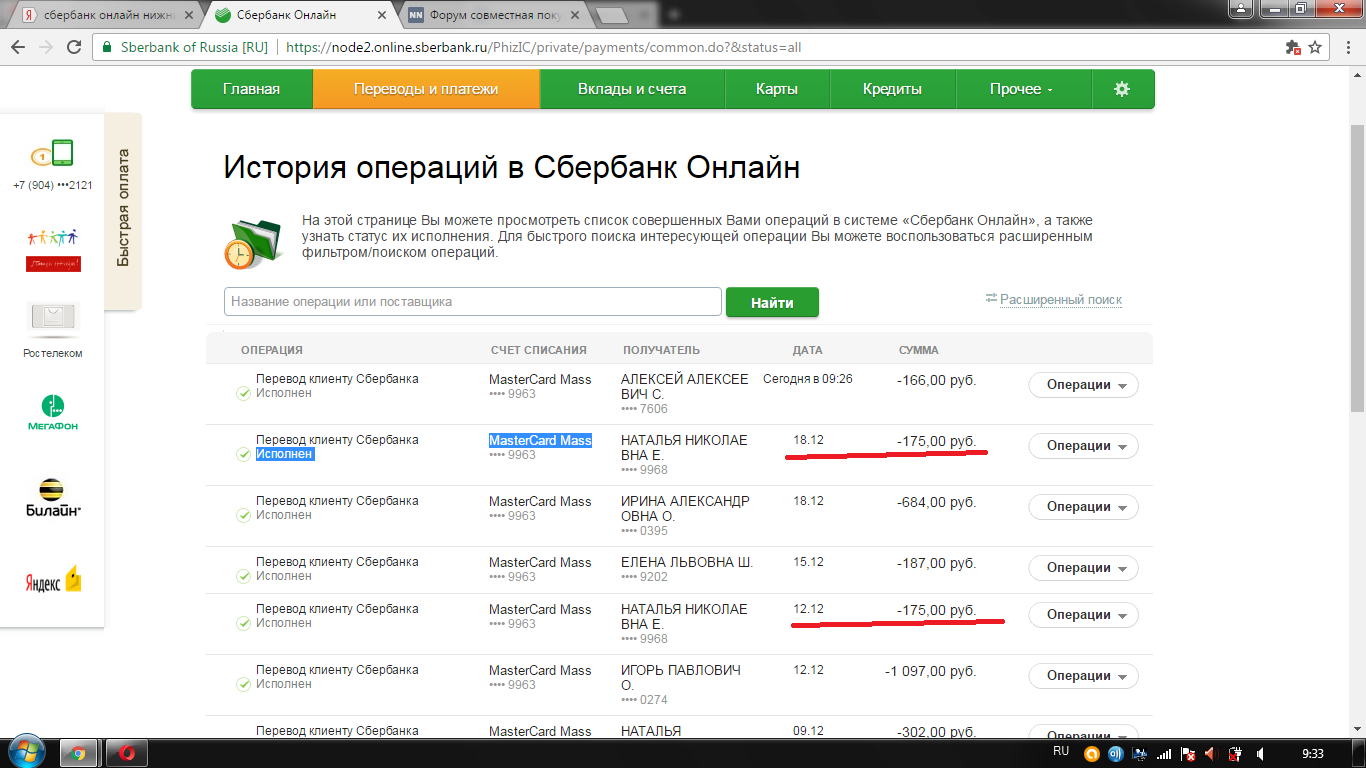Image resolution: width=1366 pixels, height=768 pixels.
Task: Go to Главная menu tab
Action: (x=251, y=89)
